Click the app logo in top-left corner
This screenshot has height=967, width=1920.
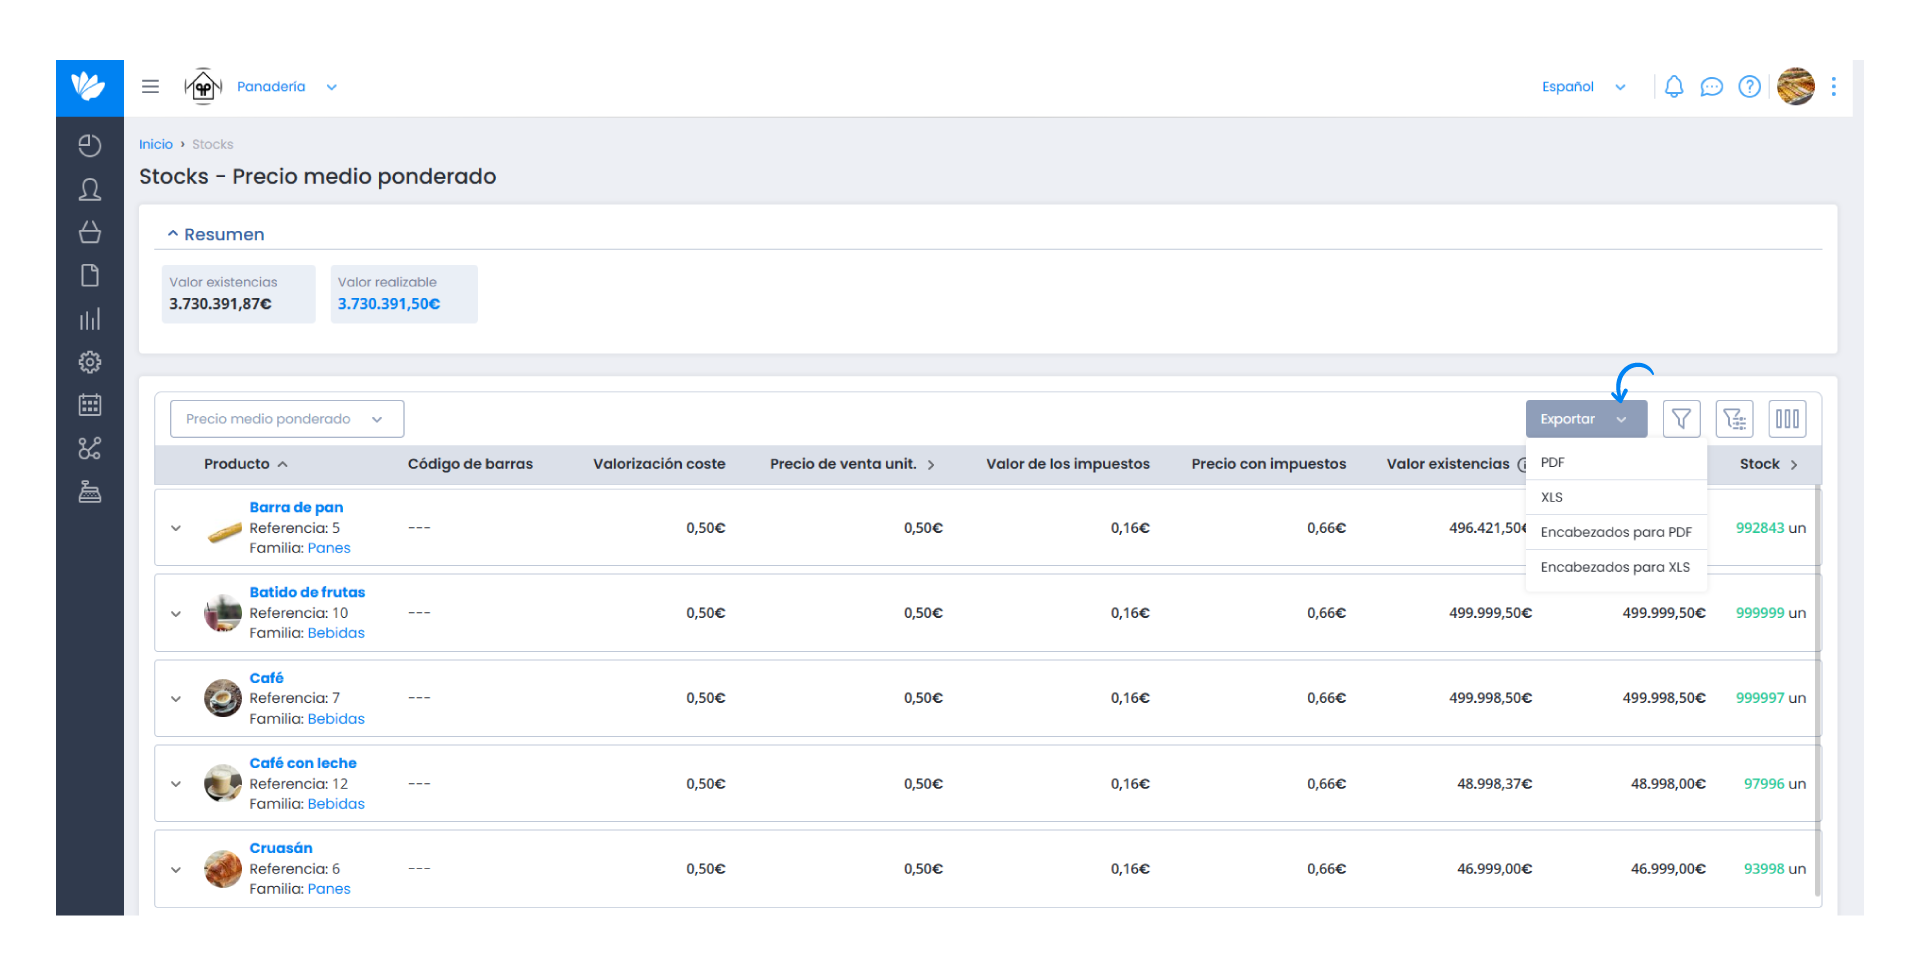coord(89,87)
